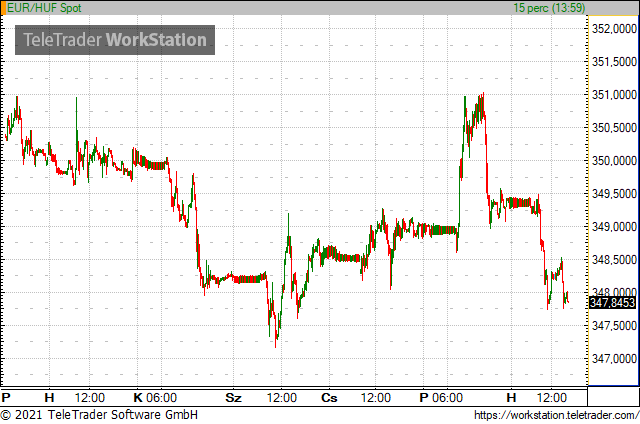Click the 350,5000 price axis label

(x=614, y=128)
